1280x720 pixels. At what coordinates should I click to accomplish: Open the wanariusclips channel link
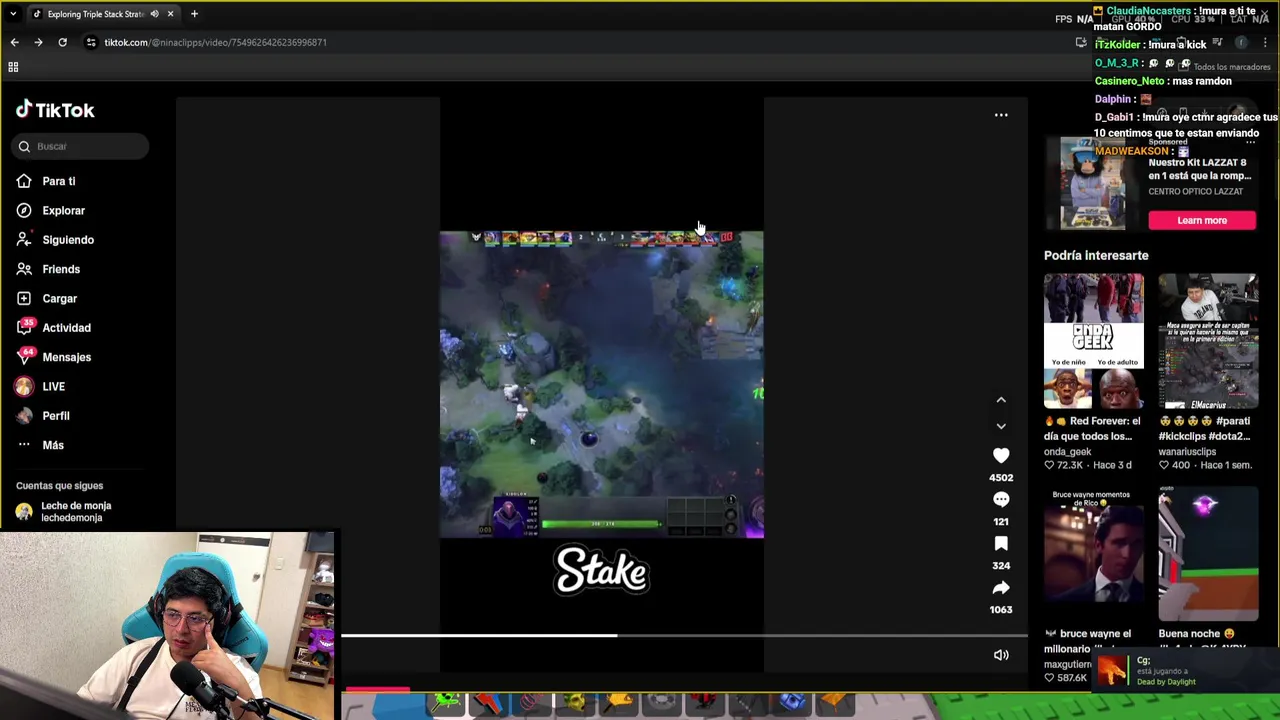point(1187,452)
